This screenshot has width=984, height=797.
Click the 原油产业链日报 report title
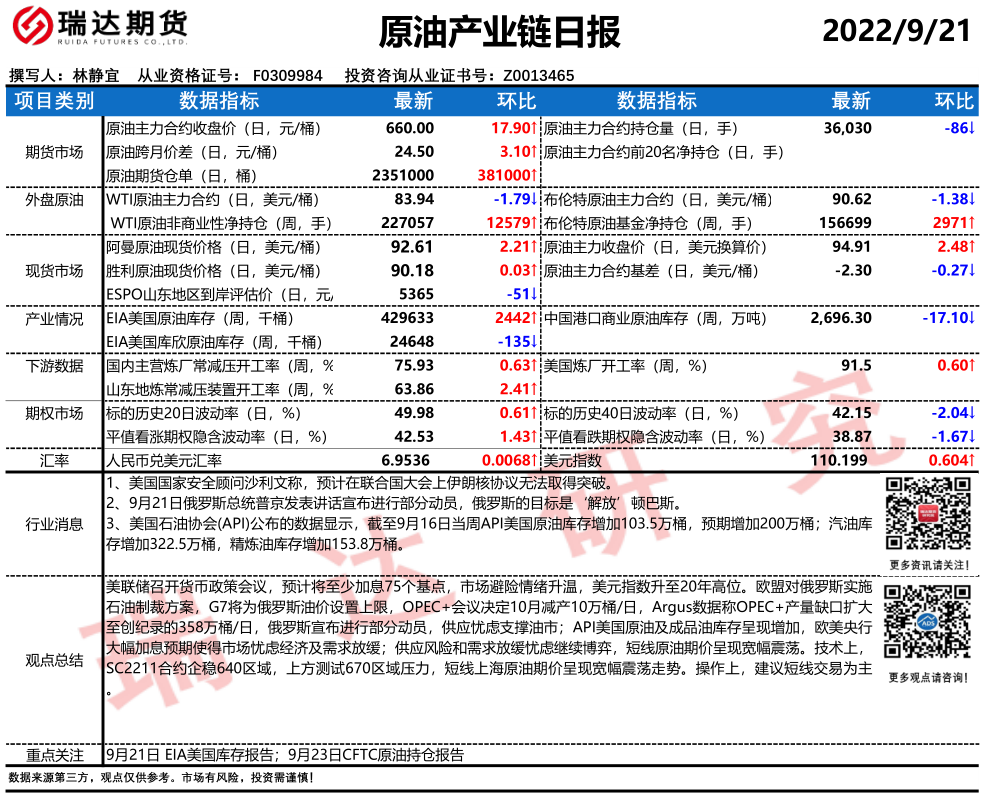click(499, 33)
